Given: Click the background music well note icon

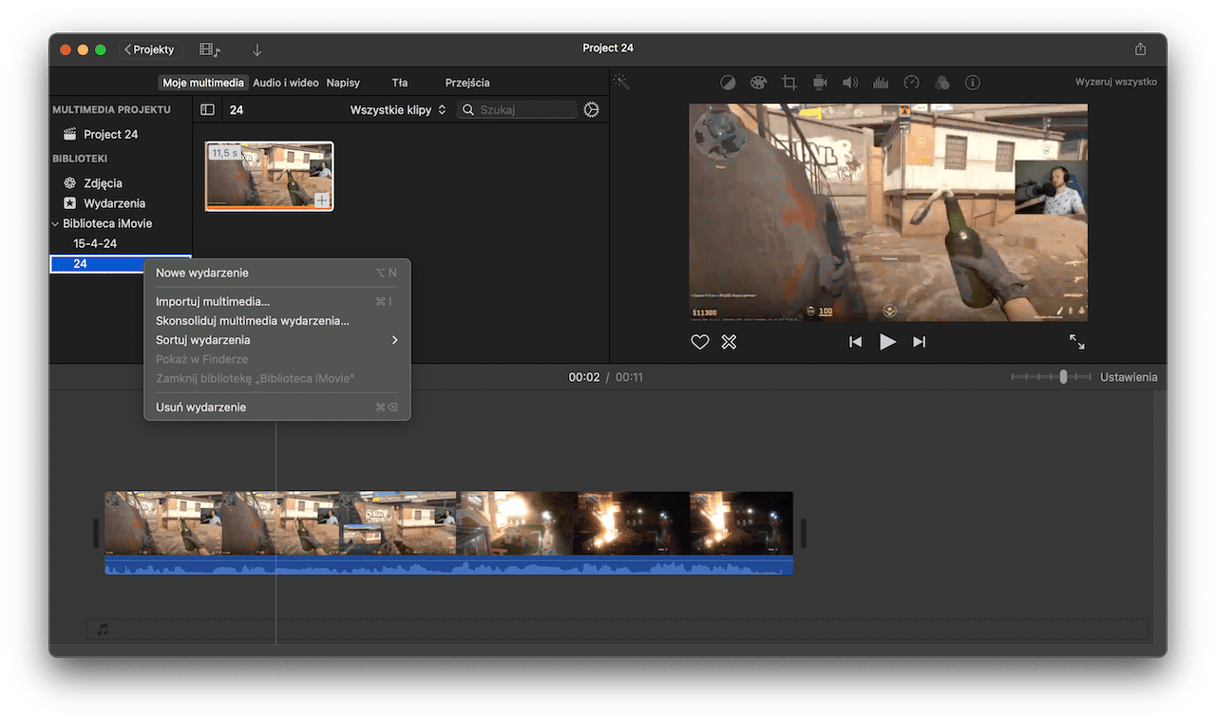Looking at the screenshot, I should tap(102, 630).
